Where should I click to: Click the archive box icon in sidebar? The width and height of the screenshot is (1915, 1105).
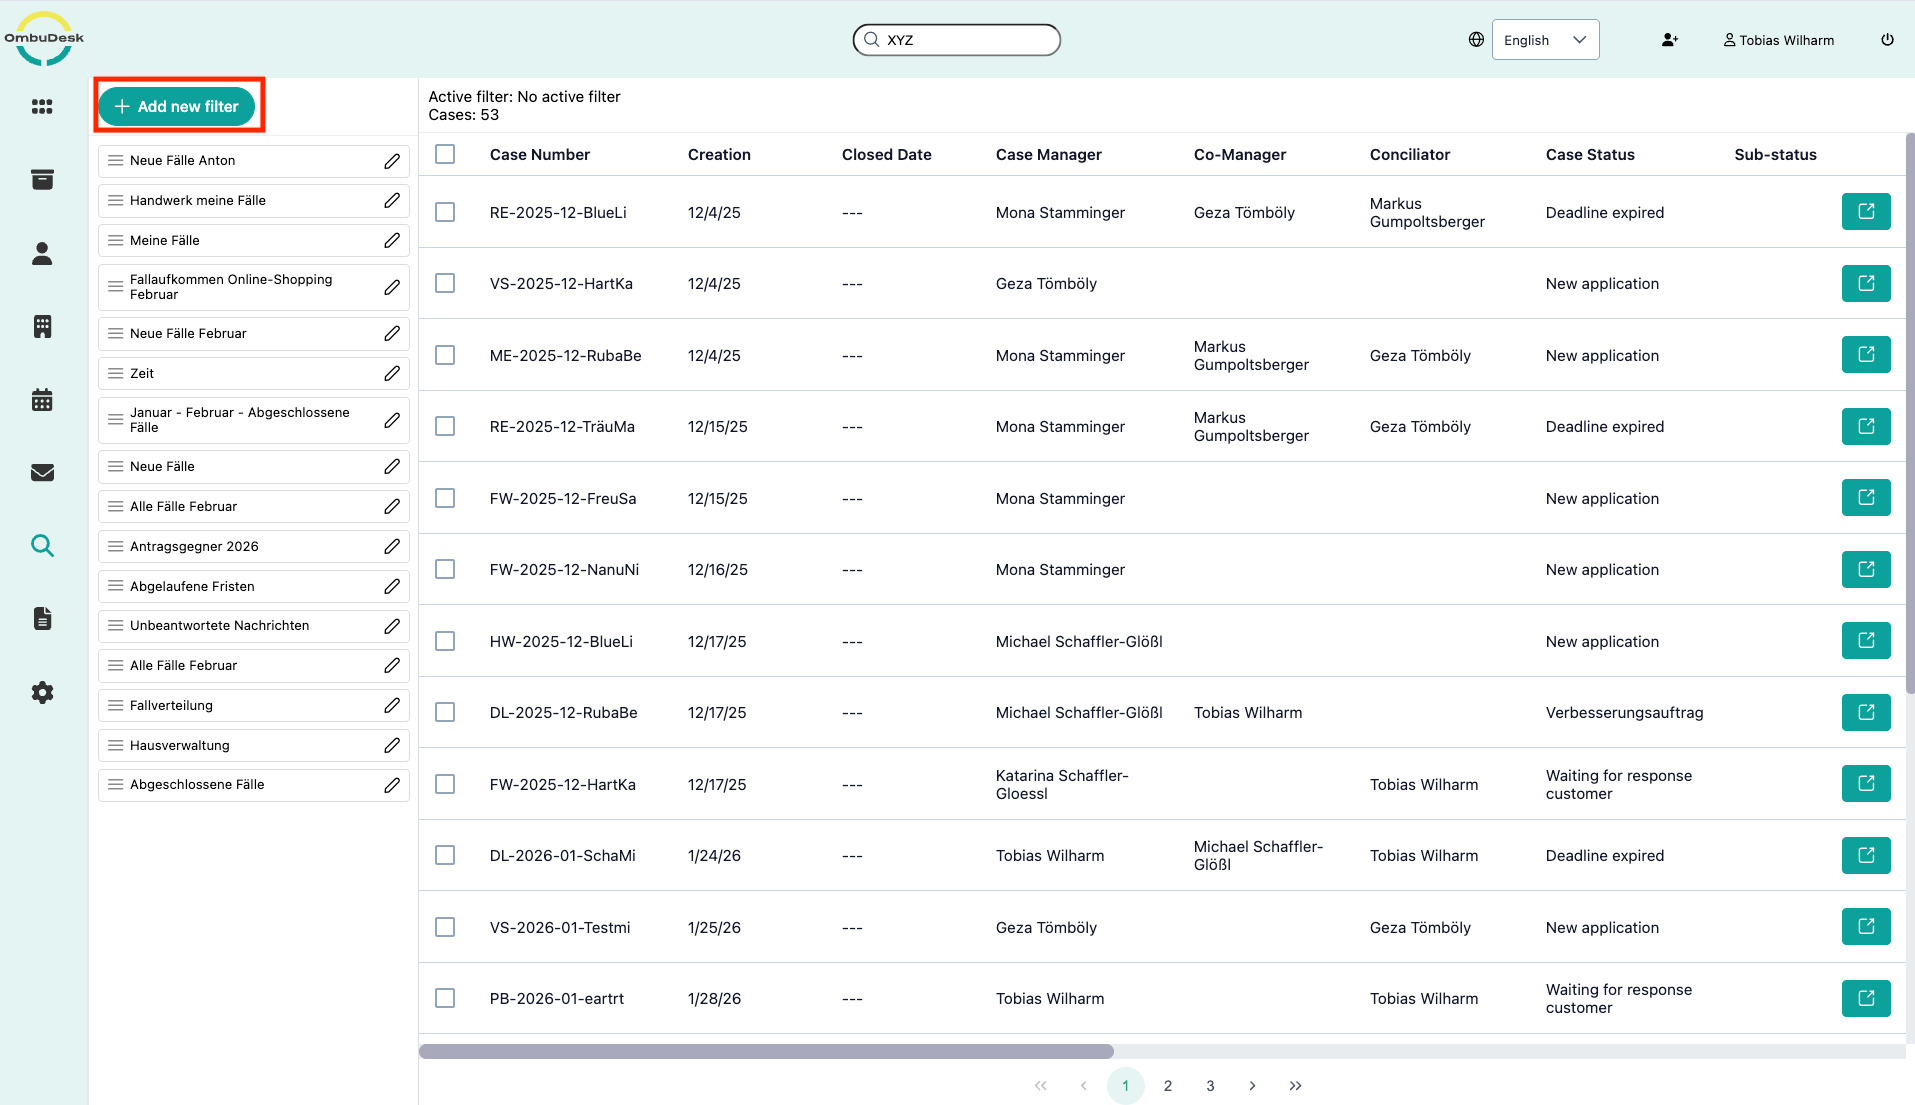(42, 180)
